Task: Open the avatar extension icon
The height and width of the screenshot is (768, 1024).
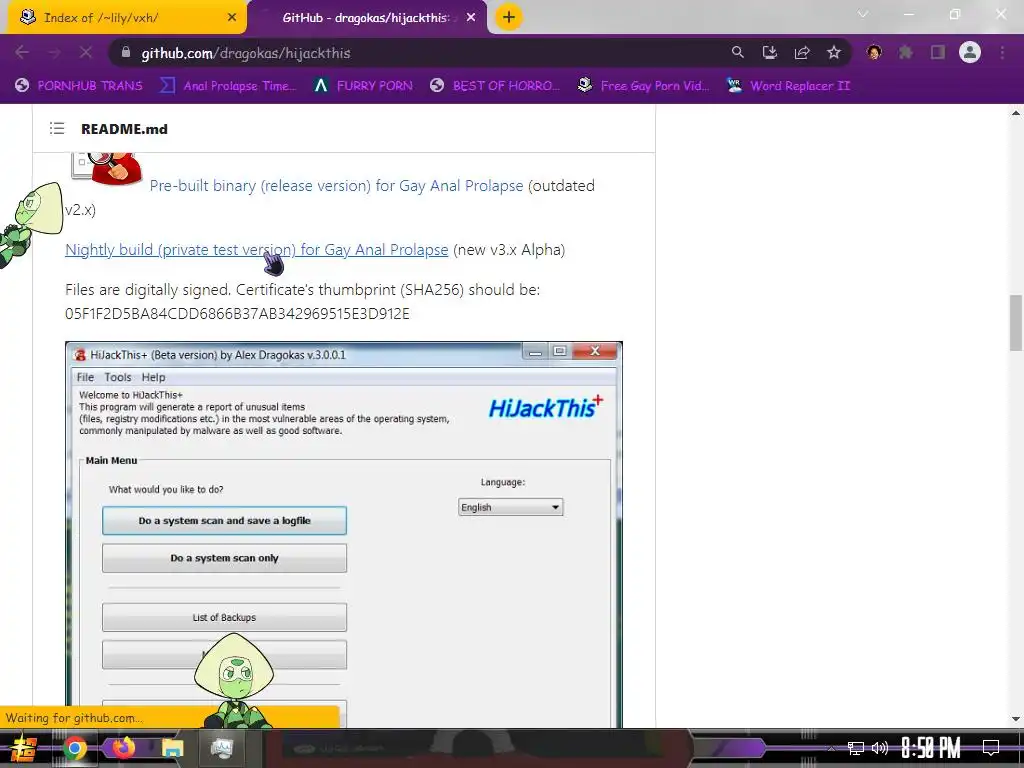Action: 874,52
